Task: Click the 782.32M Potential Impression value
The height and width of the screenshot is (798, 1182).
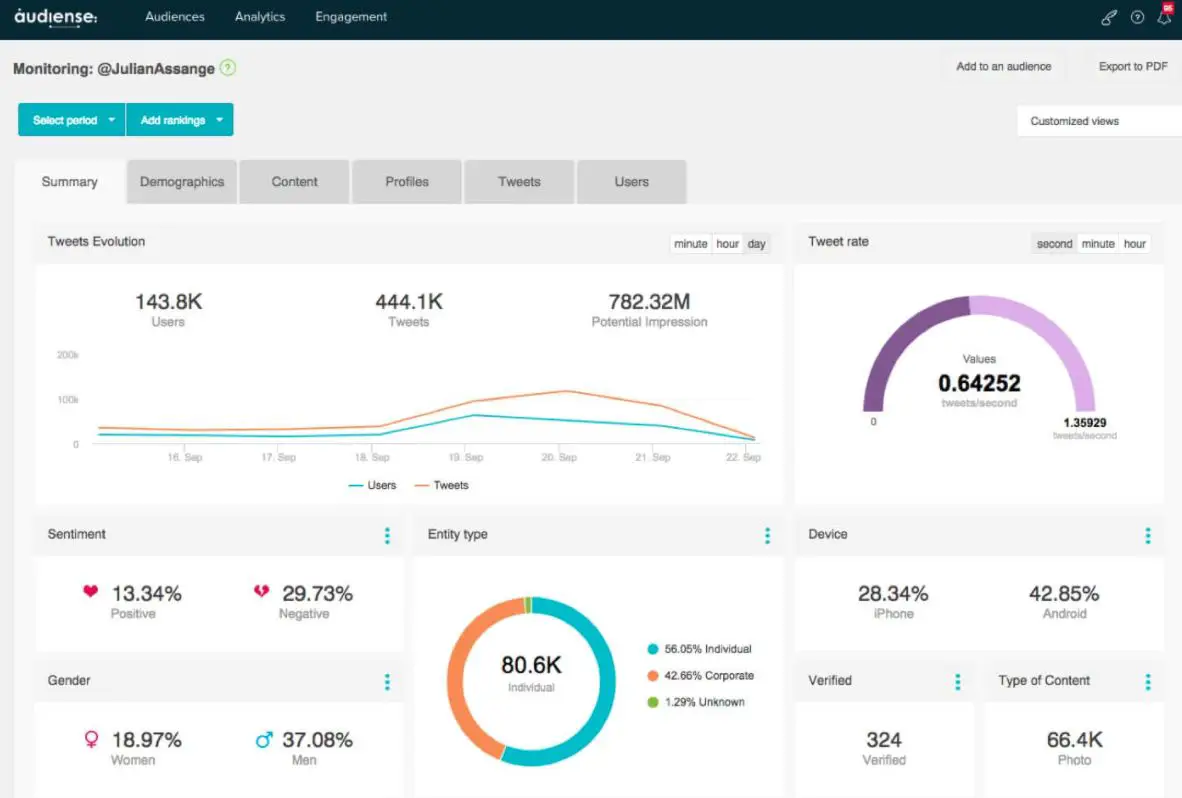Action: pos(649,301)
